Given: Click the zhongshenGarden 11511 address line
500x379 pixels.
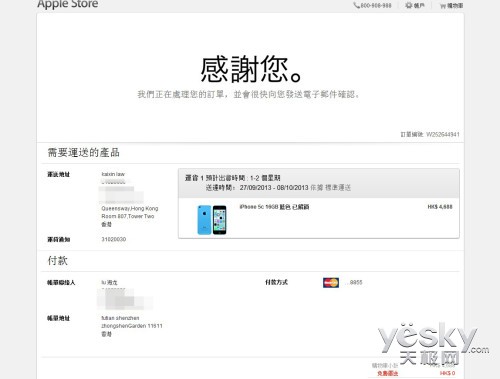Looking at the screenshot, I should pyautogui.click(x=132, y=326).
